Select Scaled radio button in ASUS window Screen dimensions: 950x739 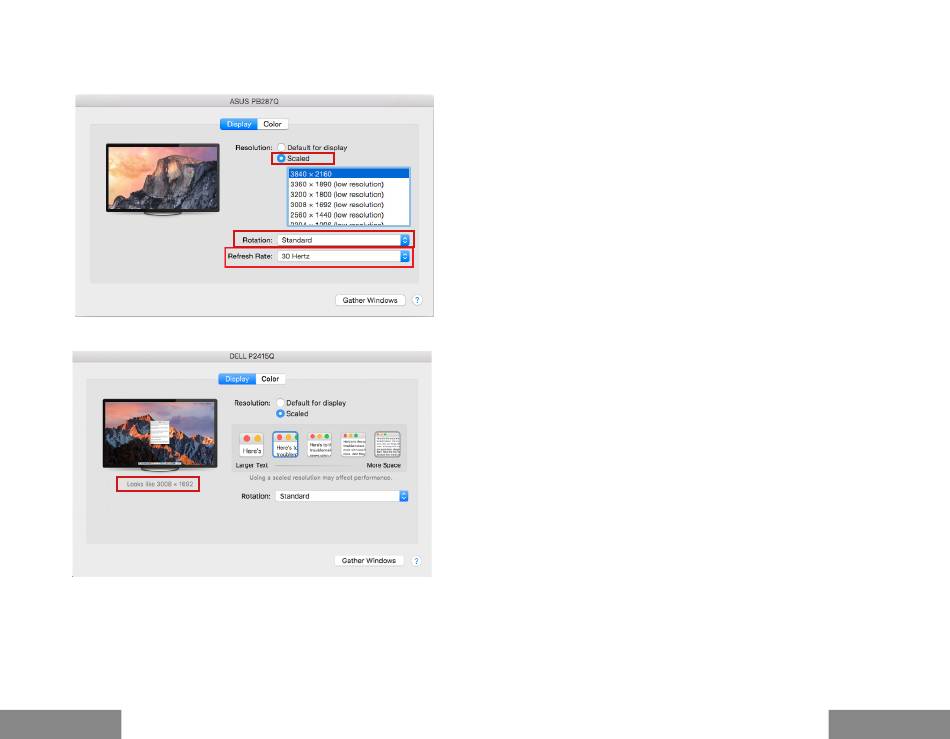(x=281, y=158)
